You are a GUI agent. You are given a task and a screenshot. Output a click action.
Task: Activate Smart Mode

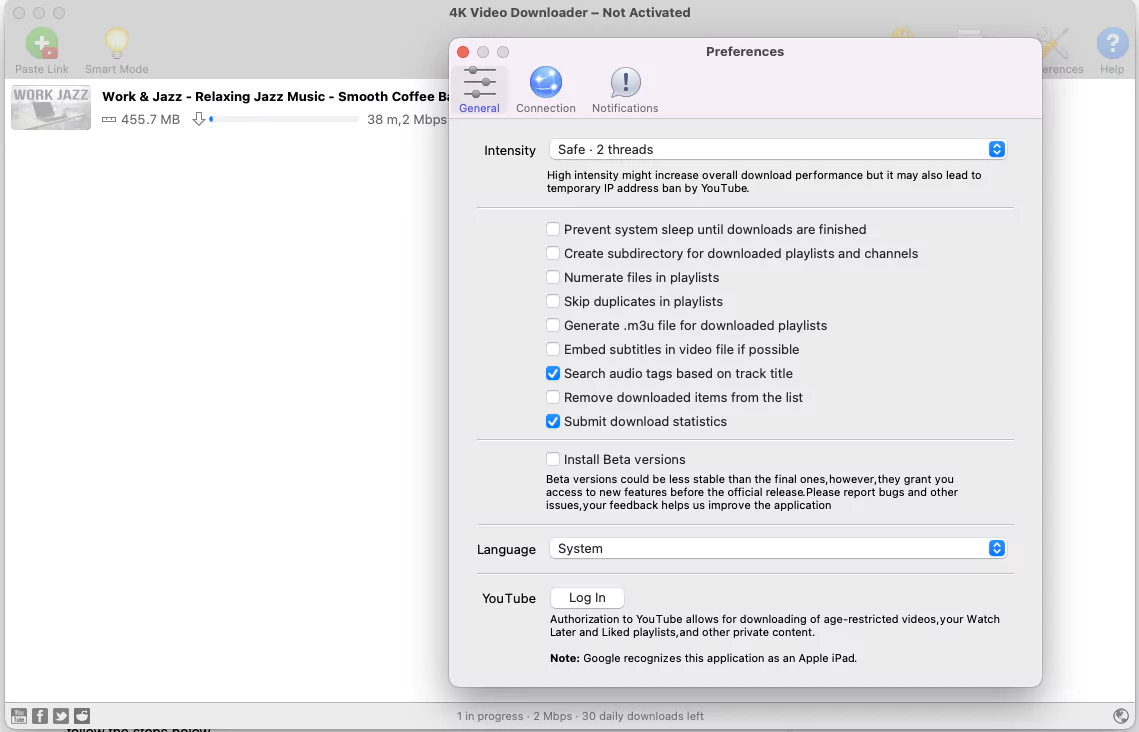coord(117,44)
